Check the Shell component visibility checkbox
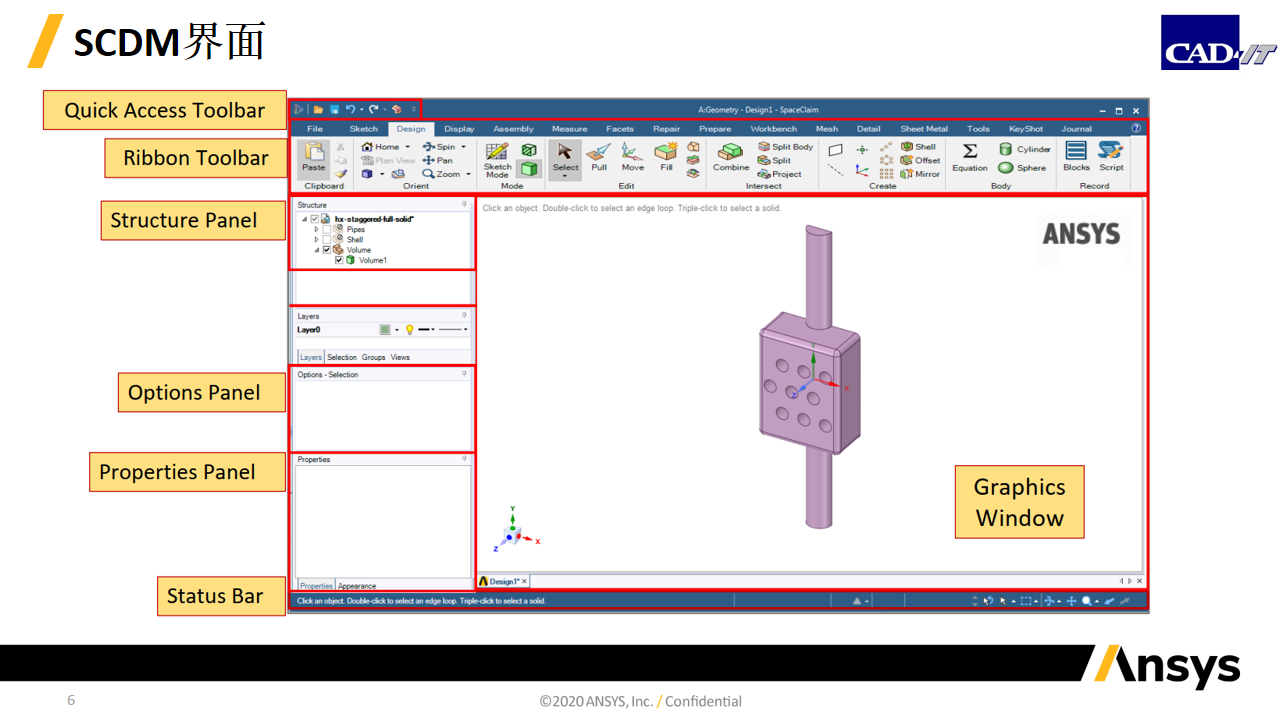Viewport: 1280px width, 720px height. 326,239
